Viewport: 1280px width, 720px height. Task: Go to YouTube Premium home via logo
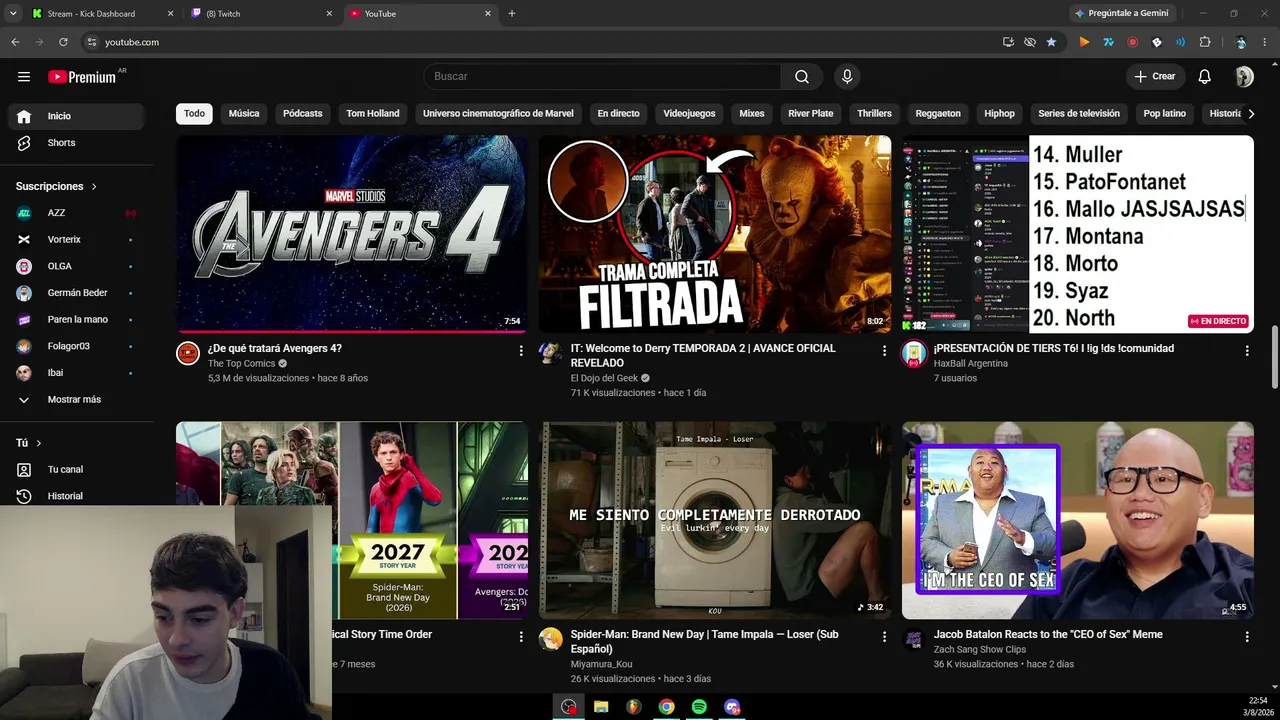click(x=82, y=77)
